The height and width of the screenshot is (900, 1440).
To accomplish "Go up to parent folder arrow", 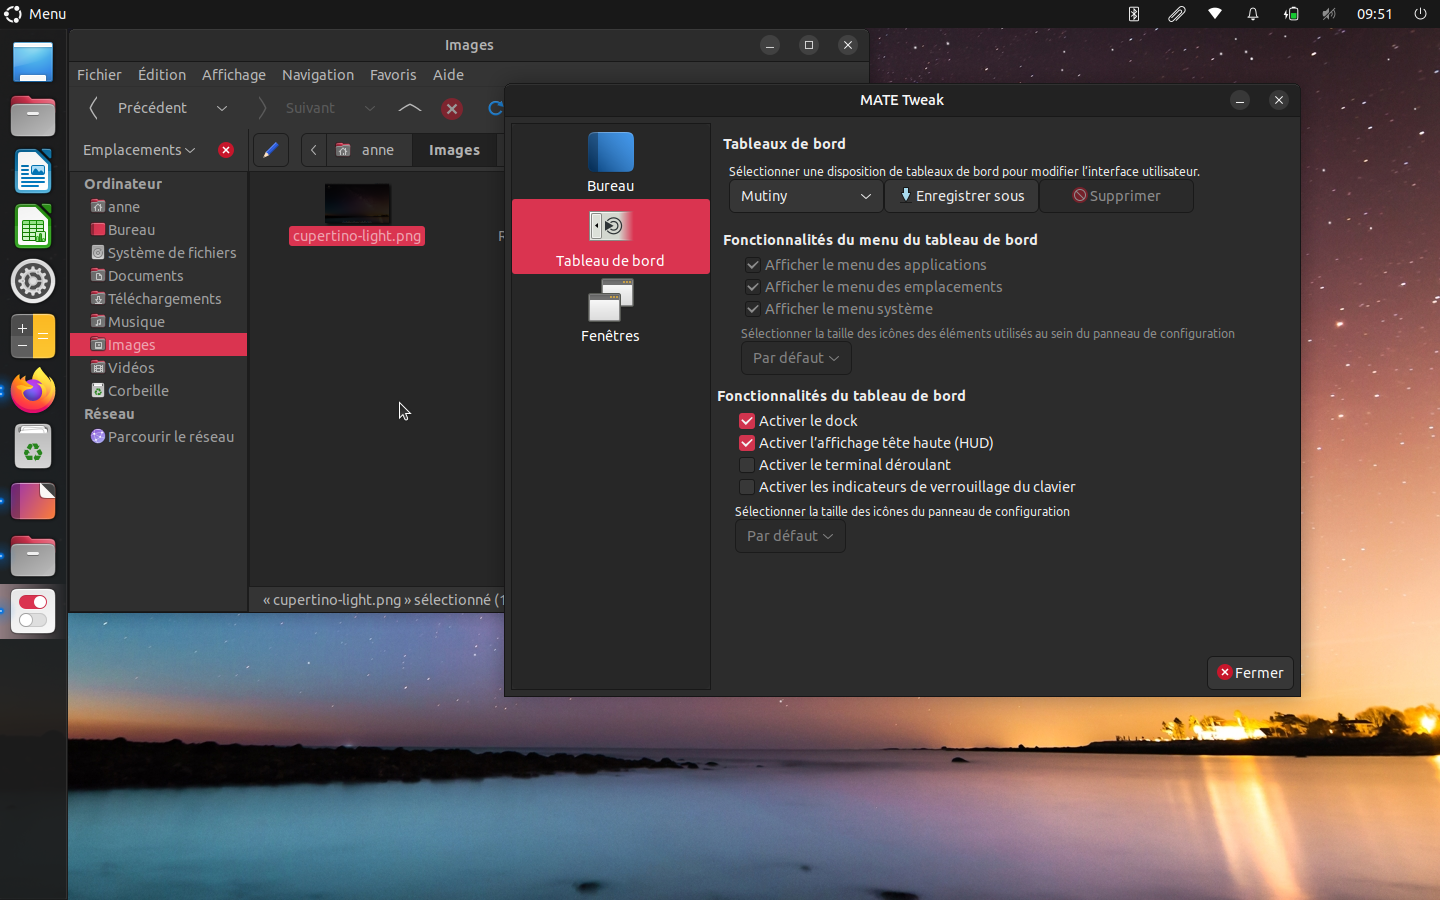I will coord(410,108).
